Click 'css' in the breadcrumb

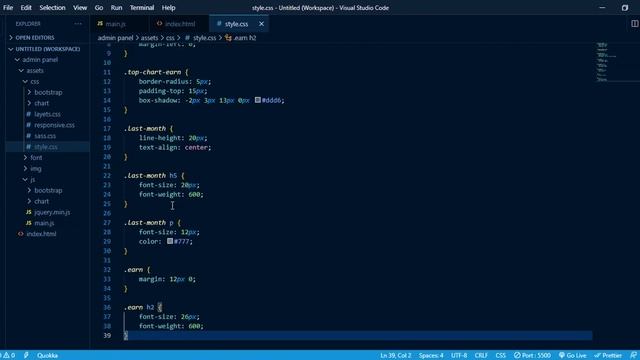[170, 38]
